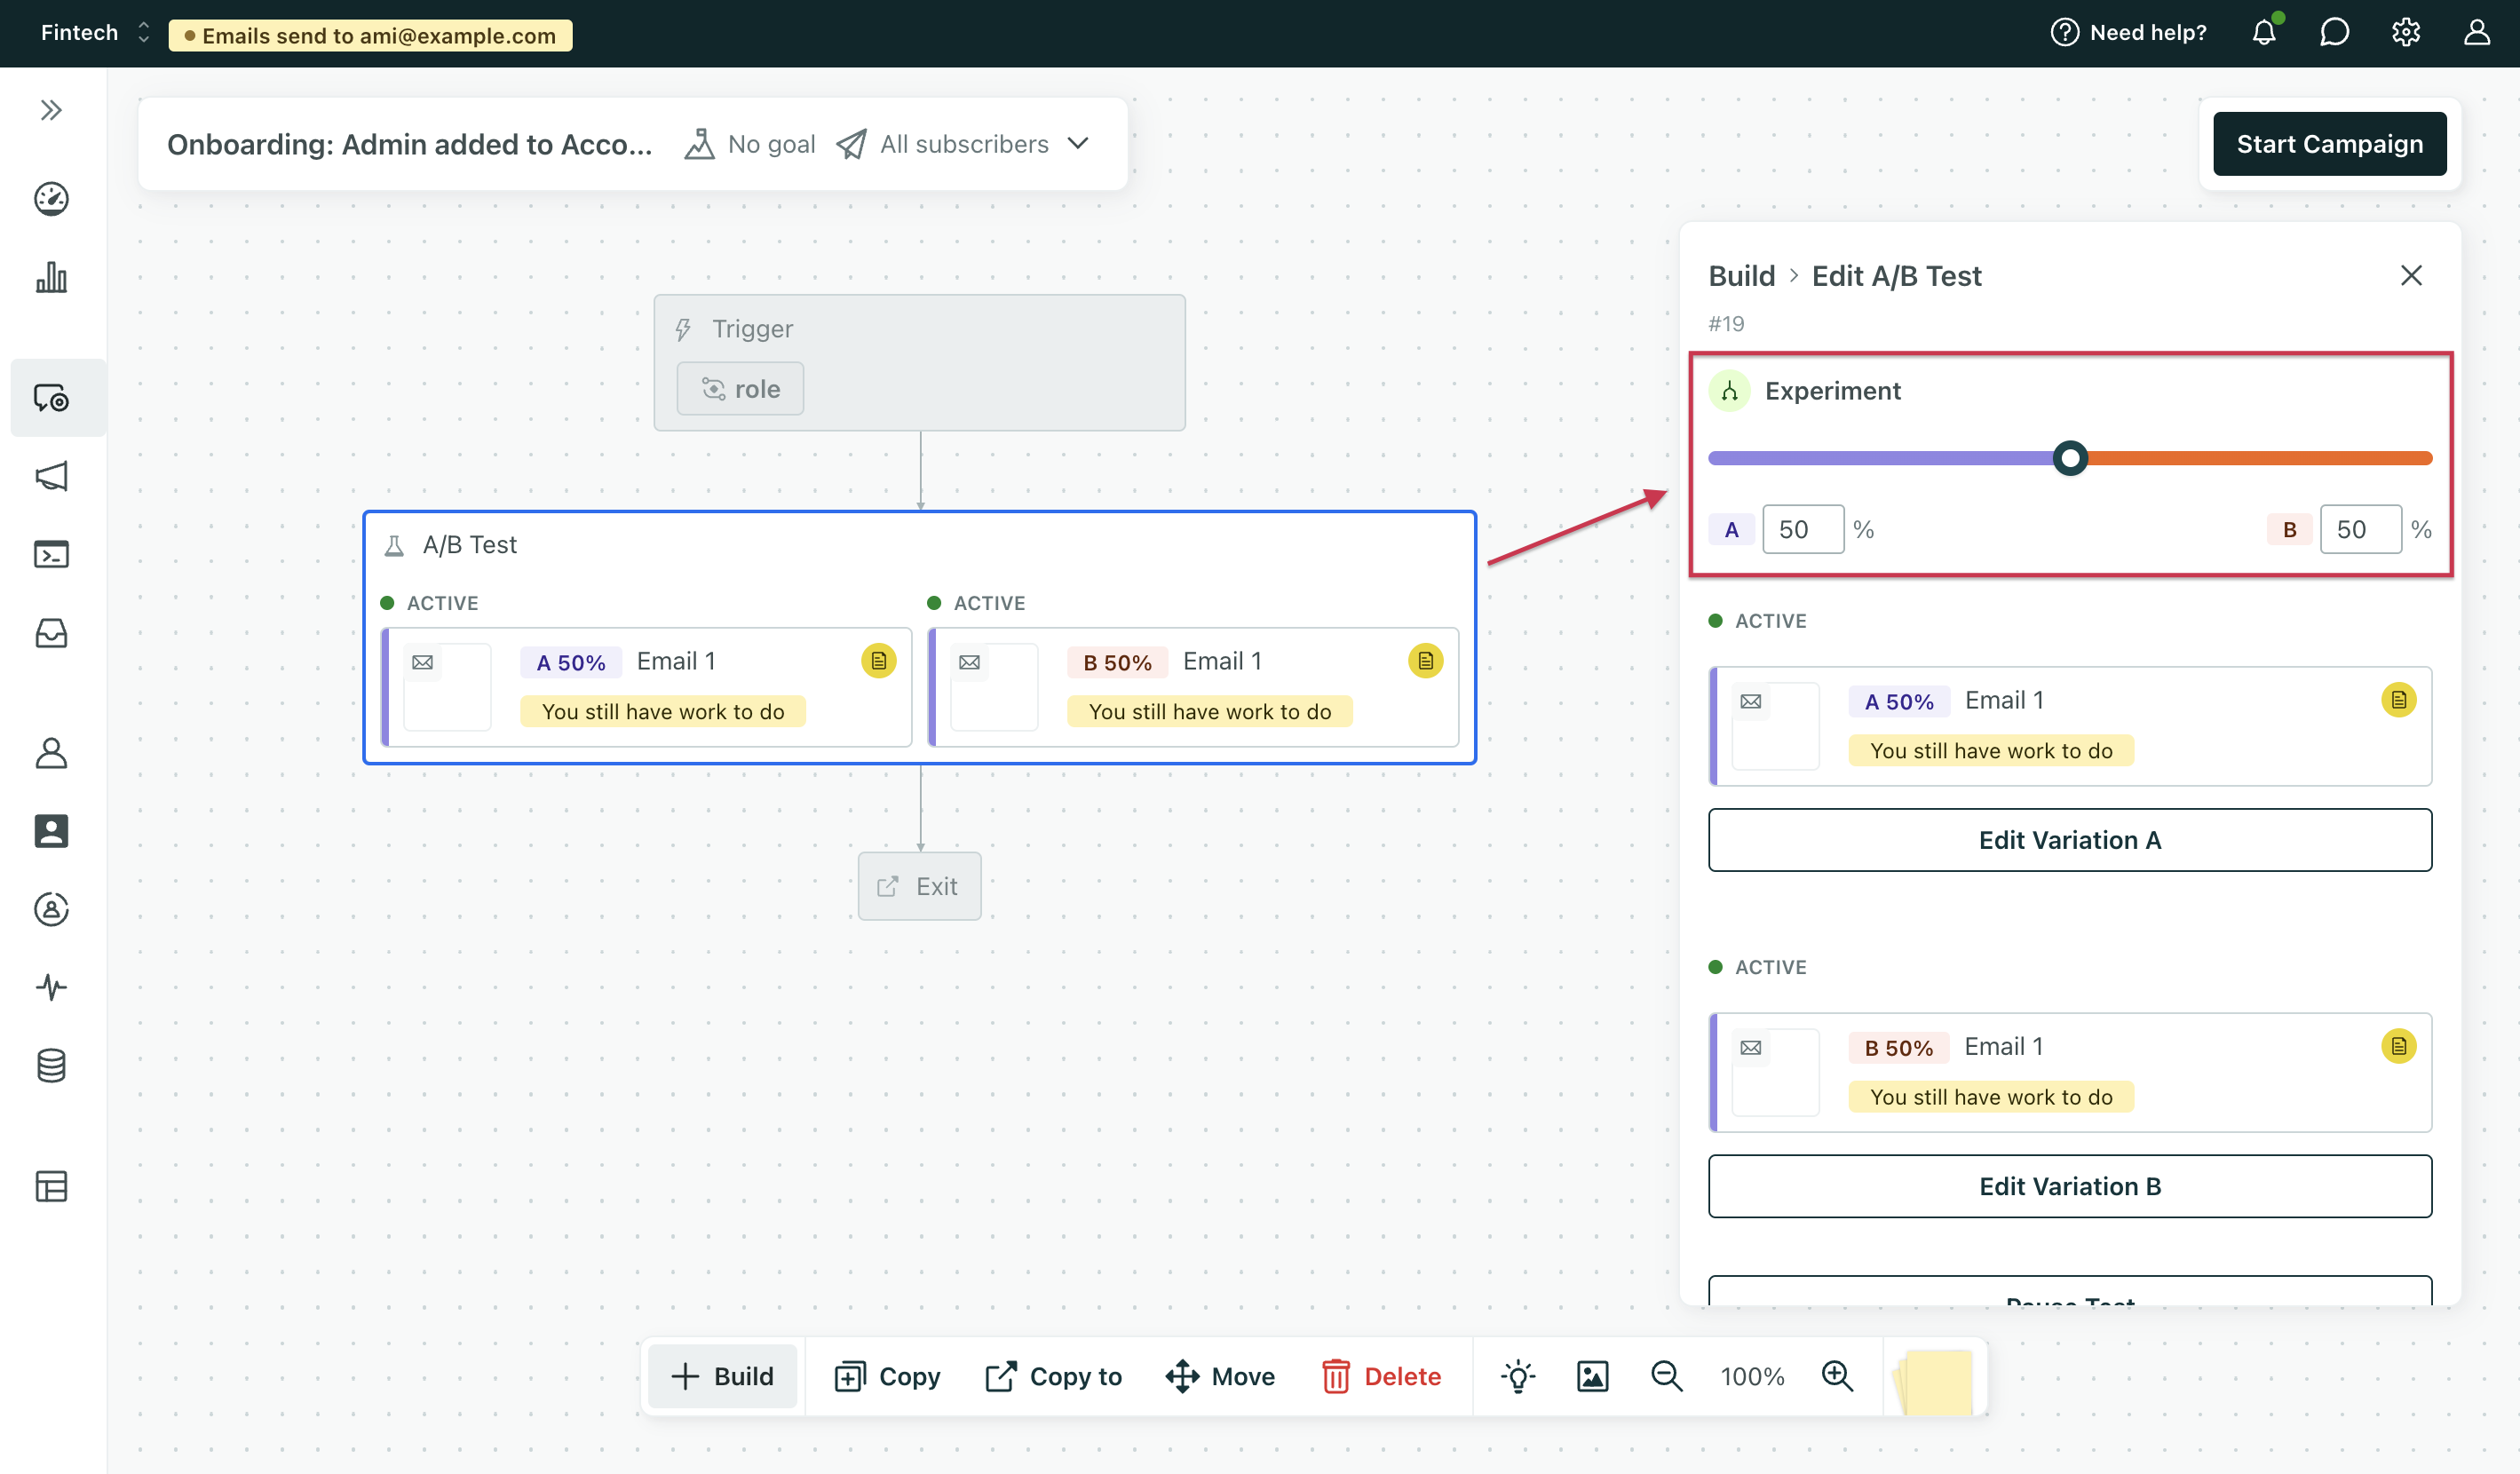Image resolution: width=2520 pixels, height=1474 pixels.
Task: Click the zoom out magnifier icon
Action: click(1666, 1376)
